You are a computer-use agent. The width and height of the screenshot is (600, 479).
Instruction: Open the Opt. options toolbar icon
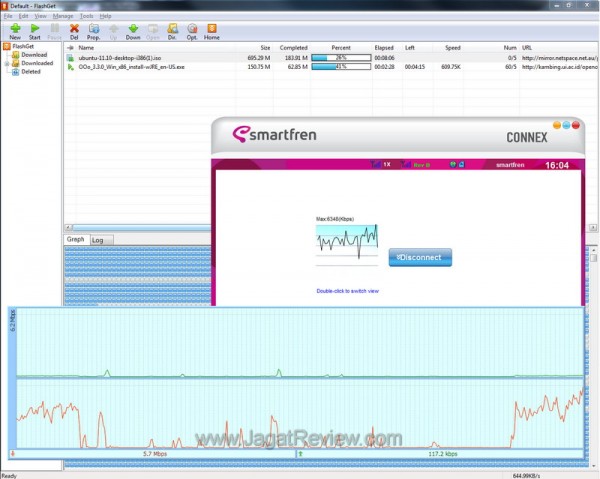[x=192, y=28]
